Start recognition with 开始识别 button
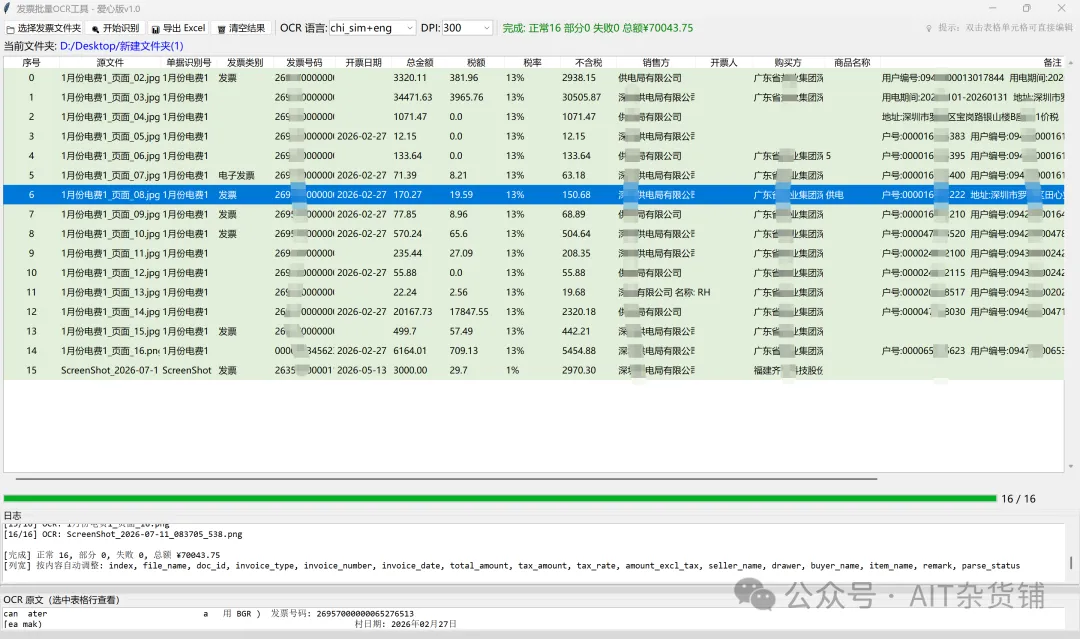 (115, 28)
